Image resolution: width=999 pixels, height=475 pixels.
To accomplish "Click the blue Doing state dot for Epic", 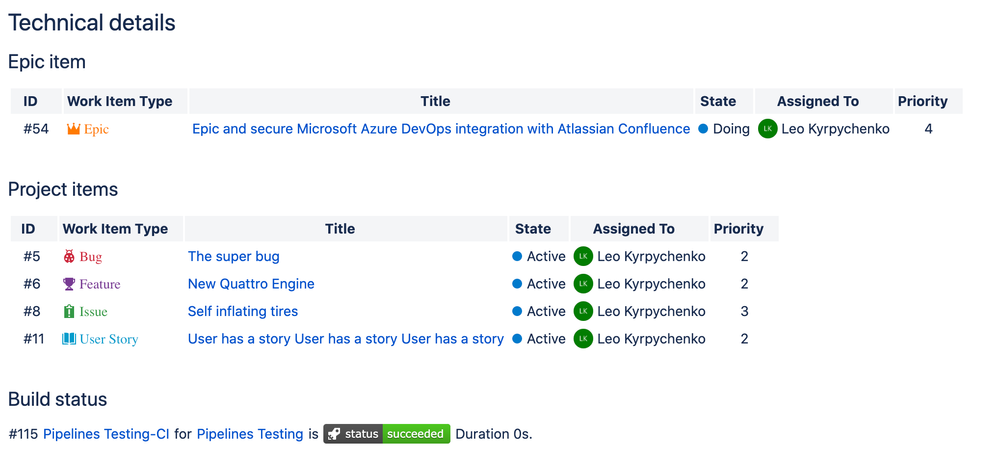I will tap(704, 129).
